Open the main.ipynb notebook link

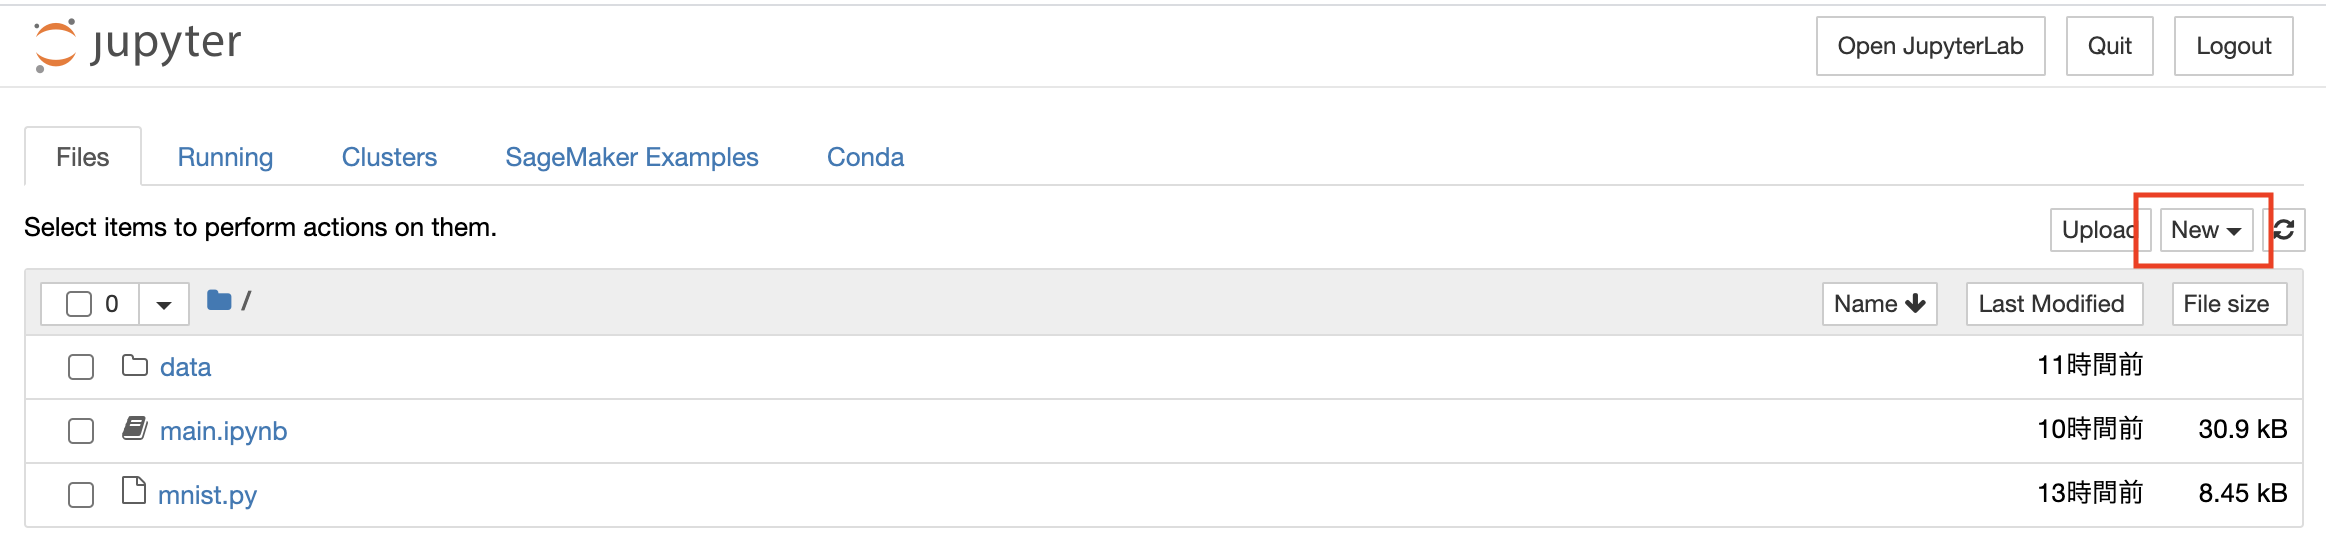click(x=223, y=431)
